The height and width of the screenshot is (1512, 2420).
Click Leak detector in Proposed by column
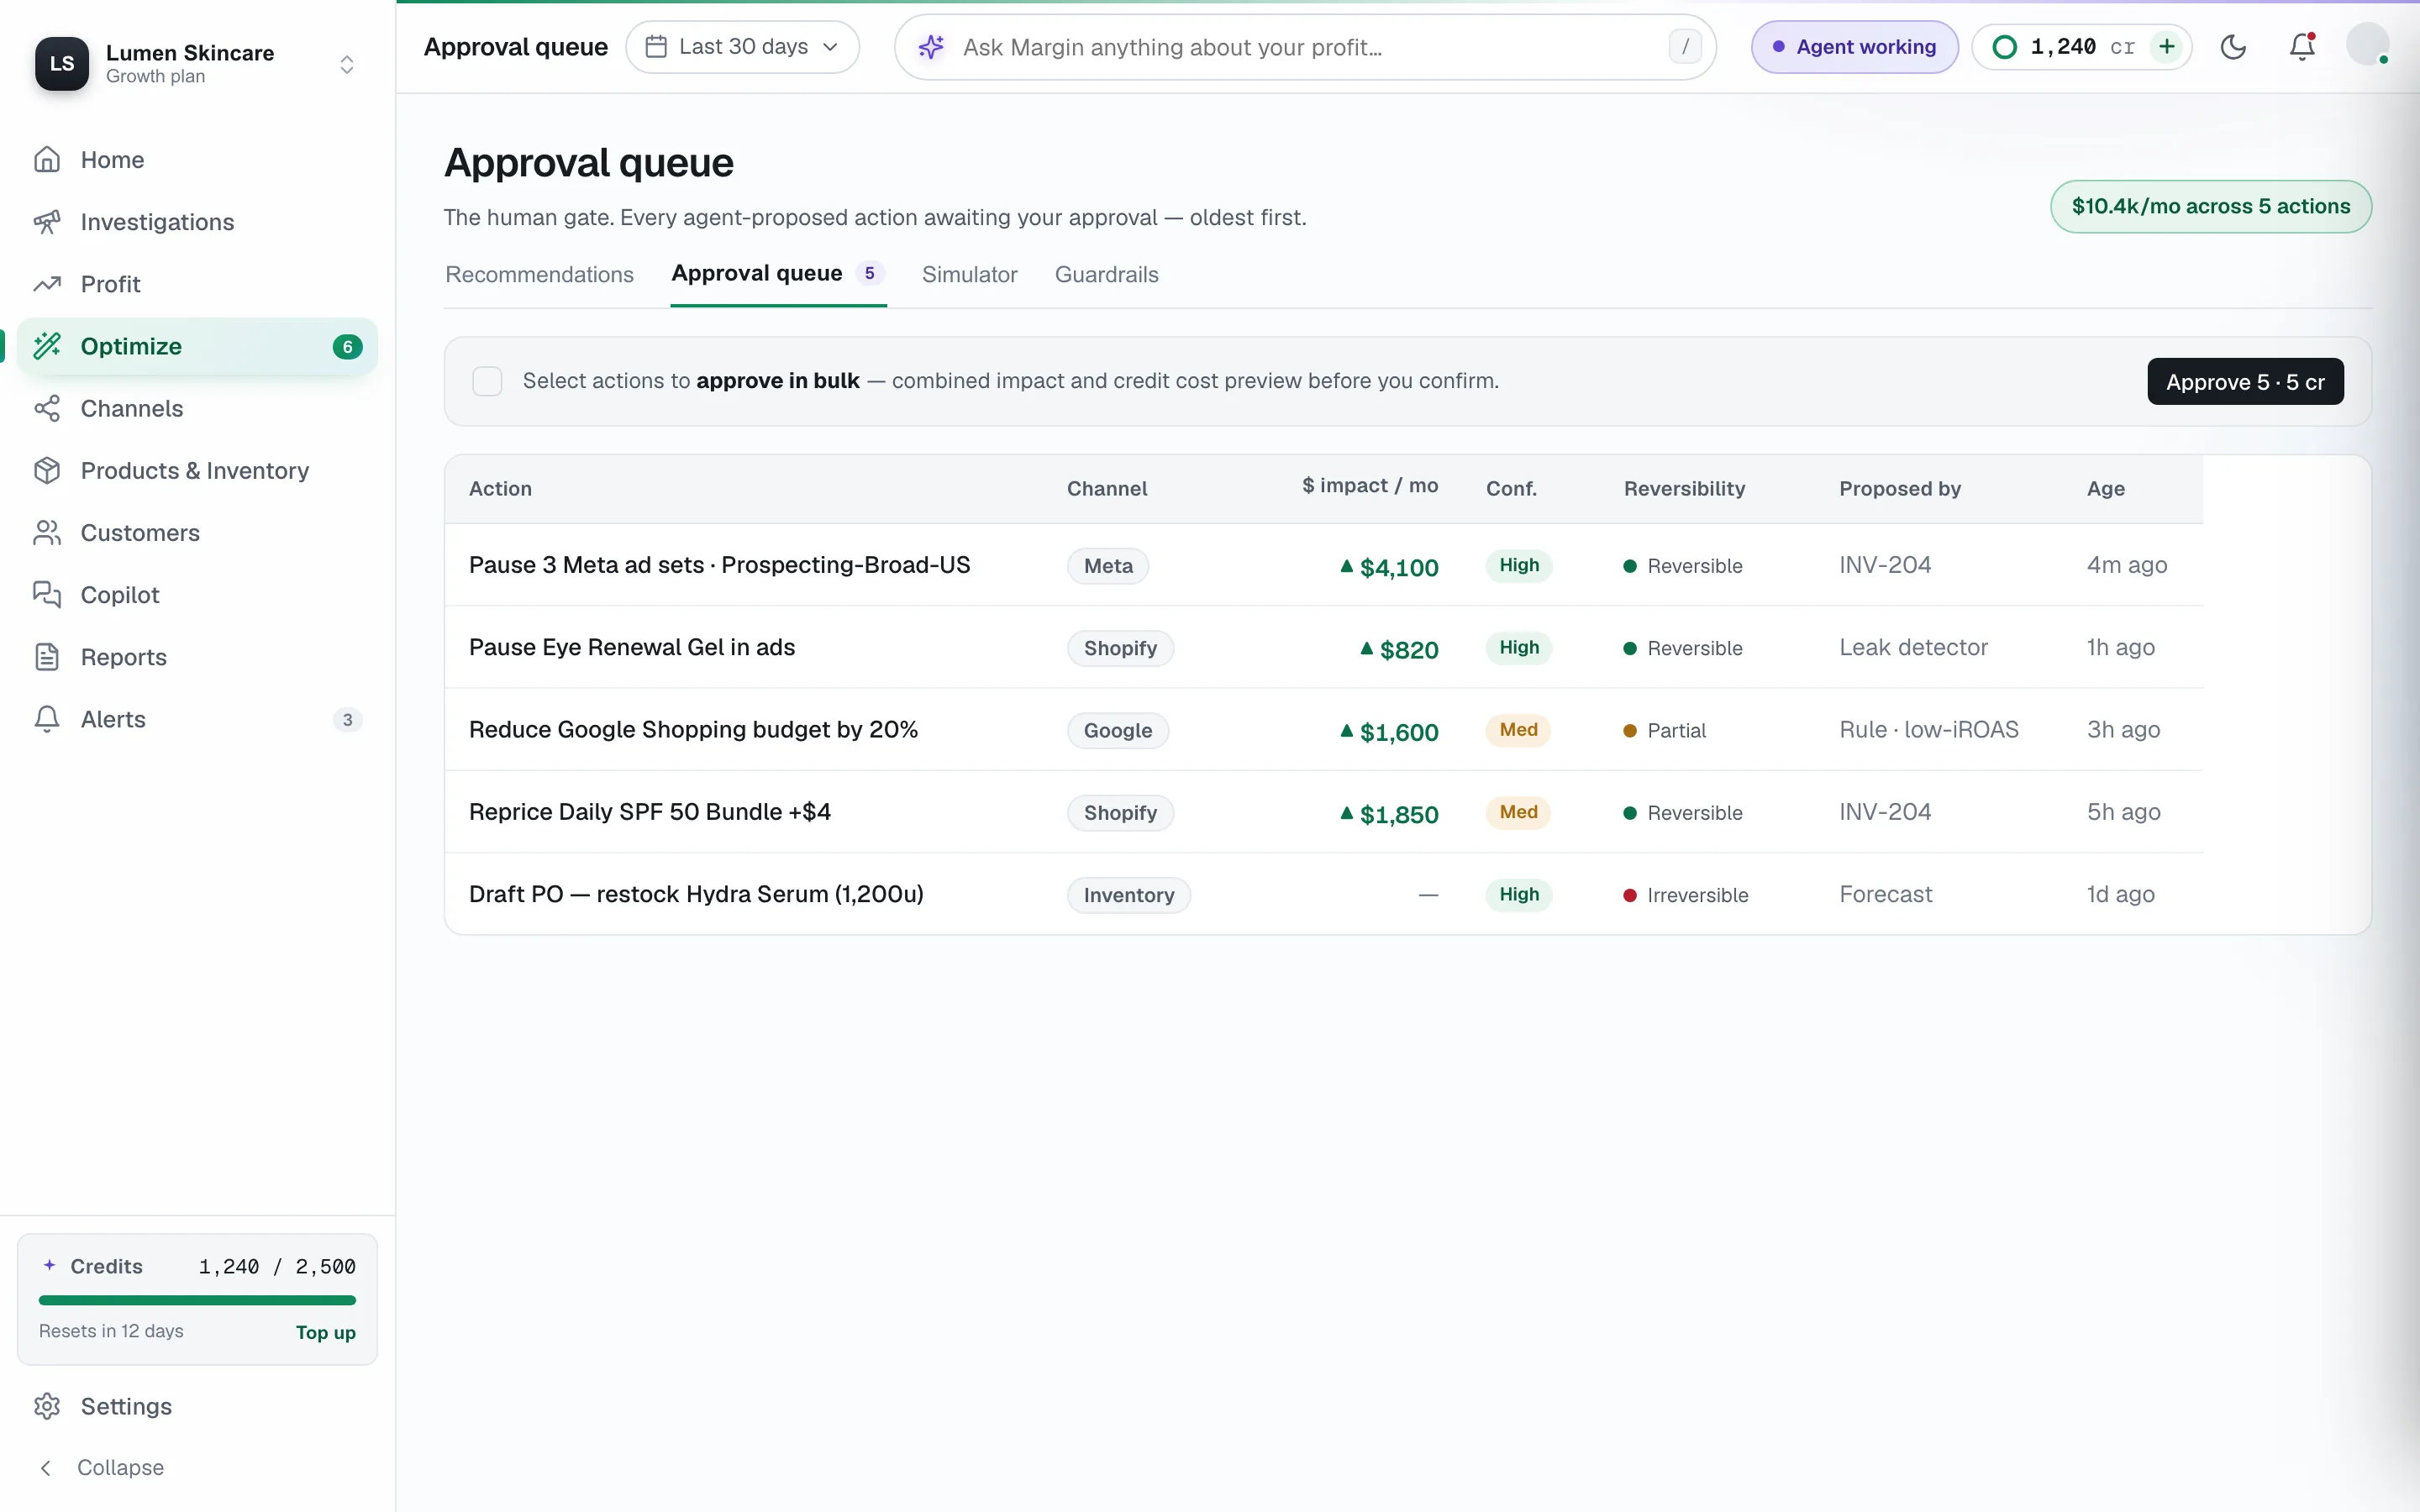1913,647
